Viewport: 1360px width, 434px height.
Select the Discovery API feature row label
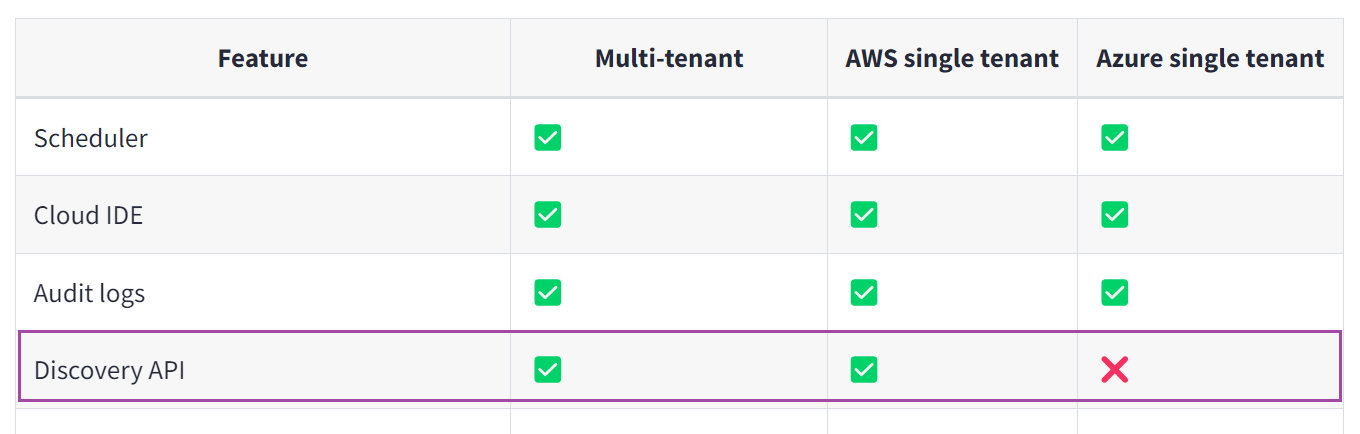tap(109, 370)
